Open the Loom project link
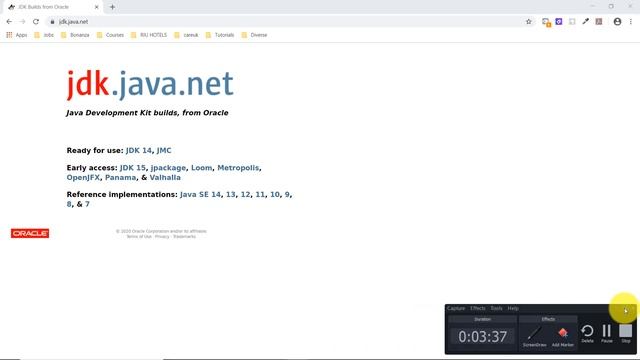Image resolution: width=640 pixels, height=360 pixels. [x=202, y=168]
